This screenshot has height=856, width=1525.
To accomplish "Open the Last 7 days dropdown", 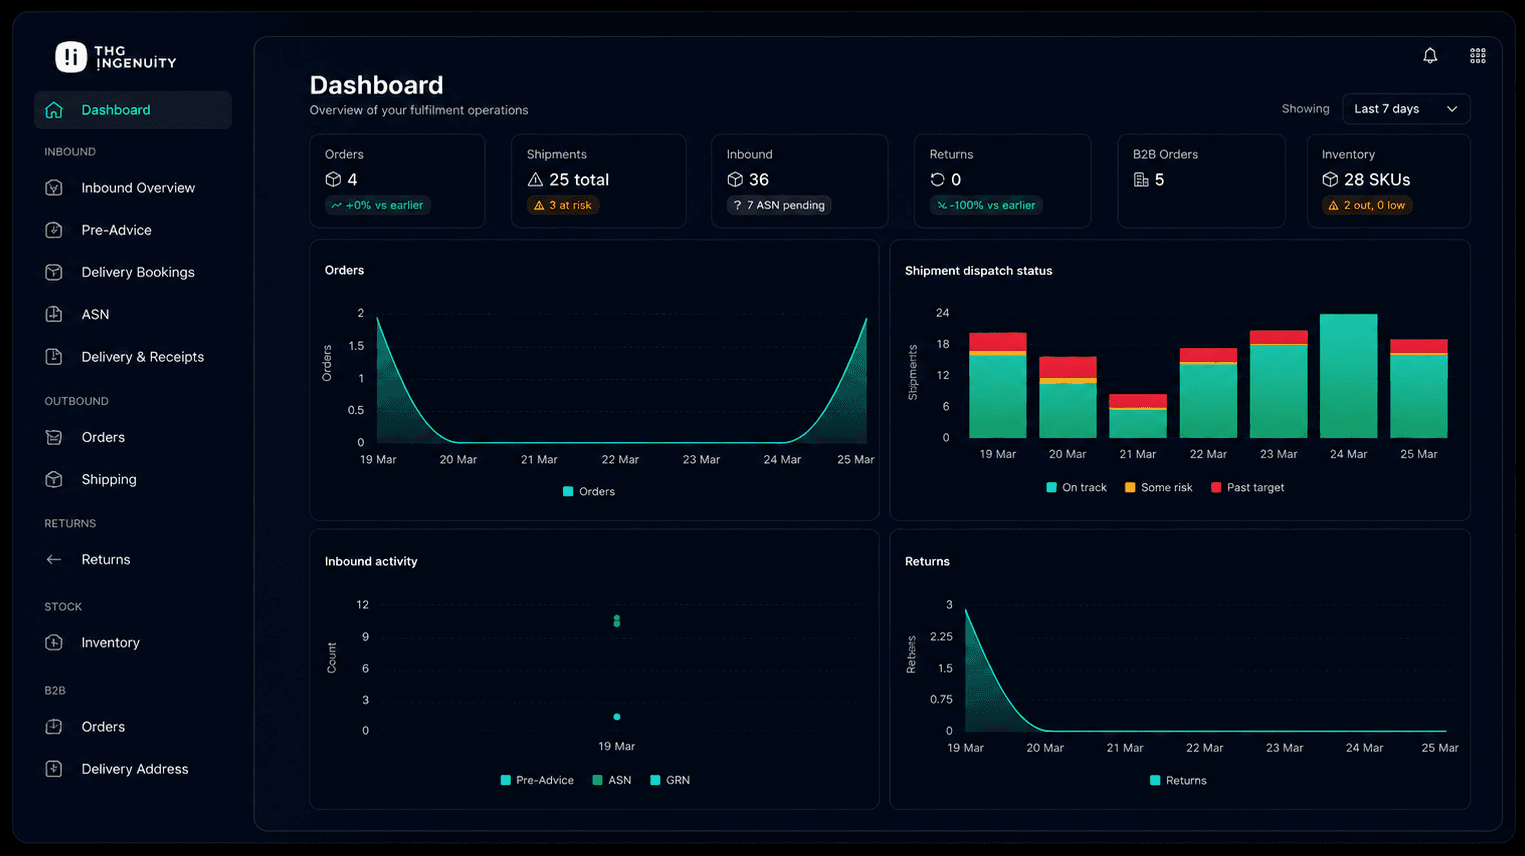I will click(1405, 109).
